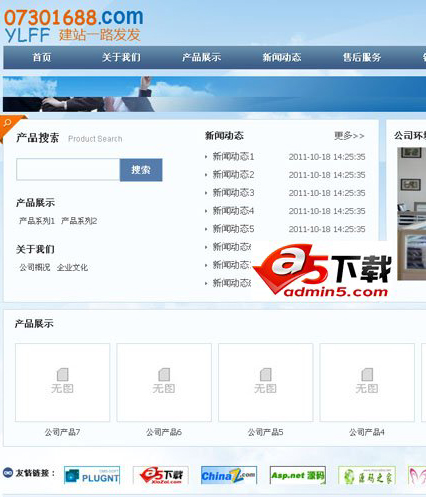
Task: Open news item 新闻动态2
Action: tap(233, 175)
